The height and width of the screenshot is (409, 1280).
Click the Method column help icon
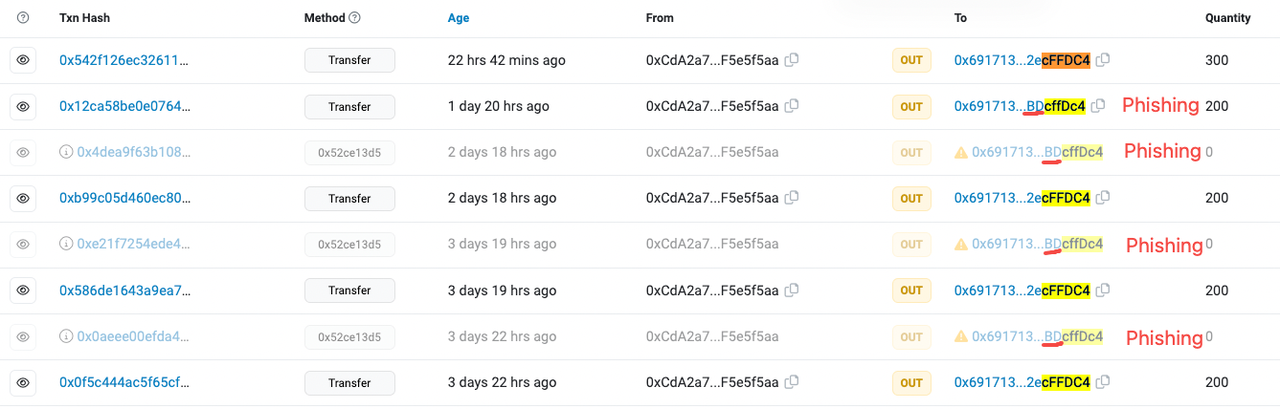pos(355,18)
